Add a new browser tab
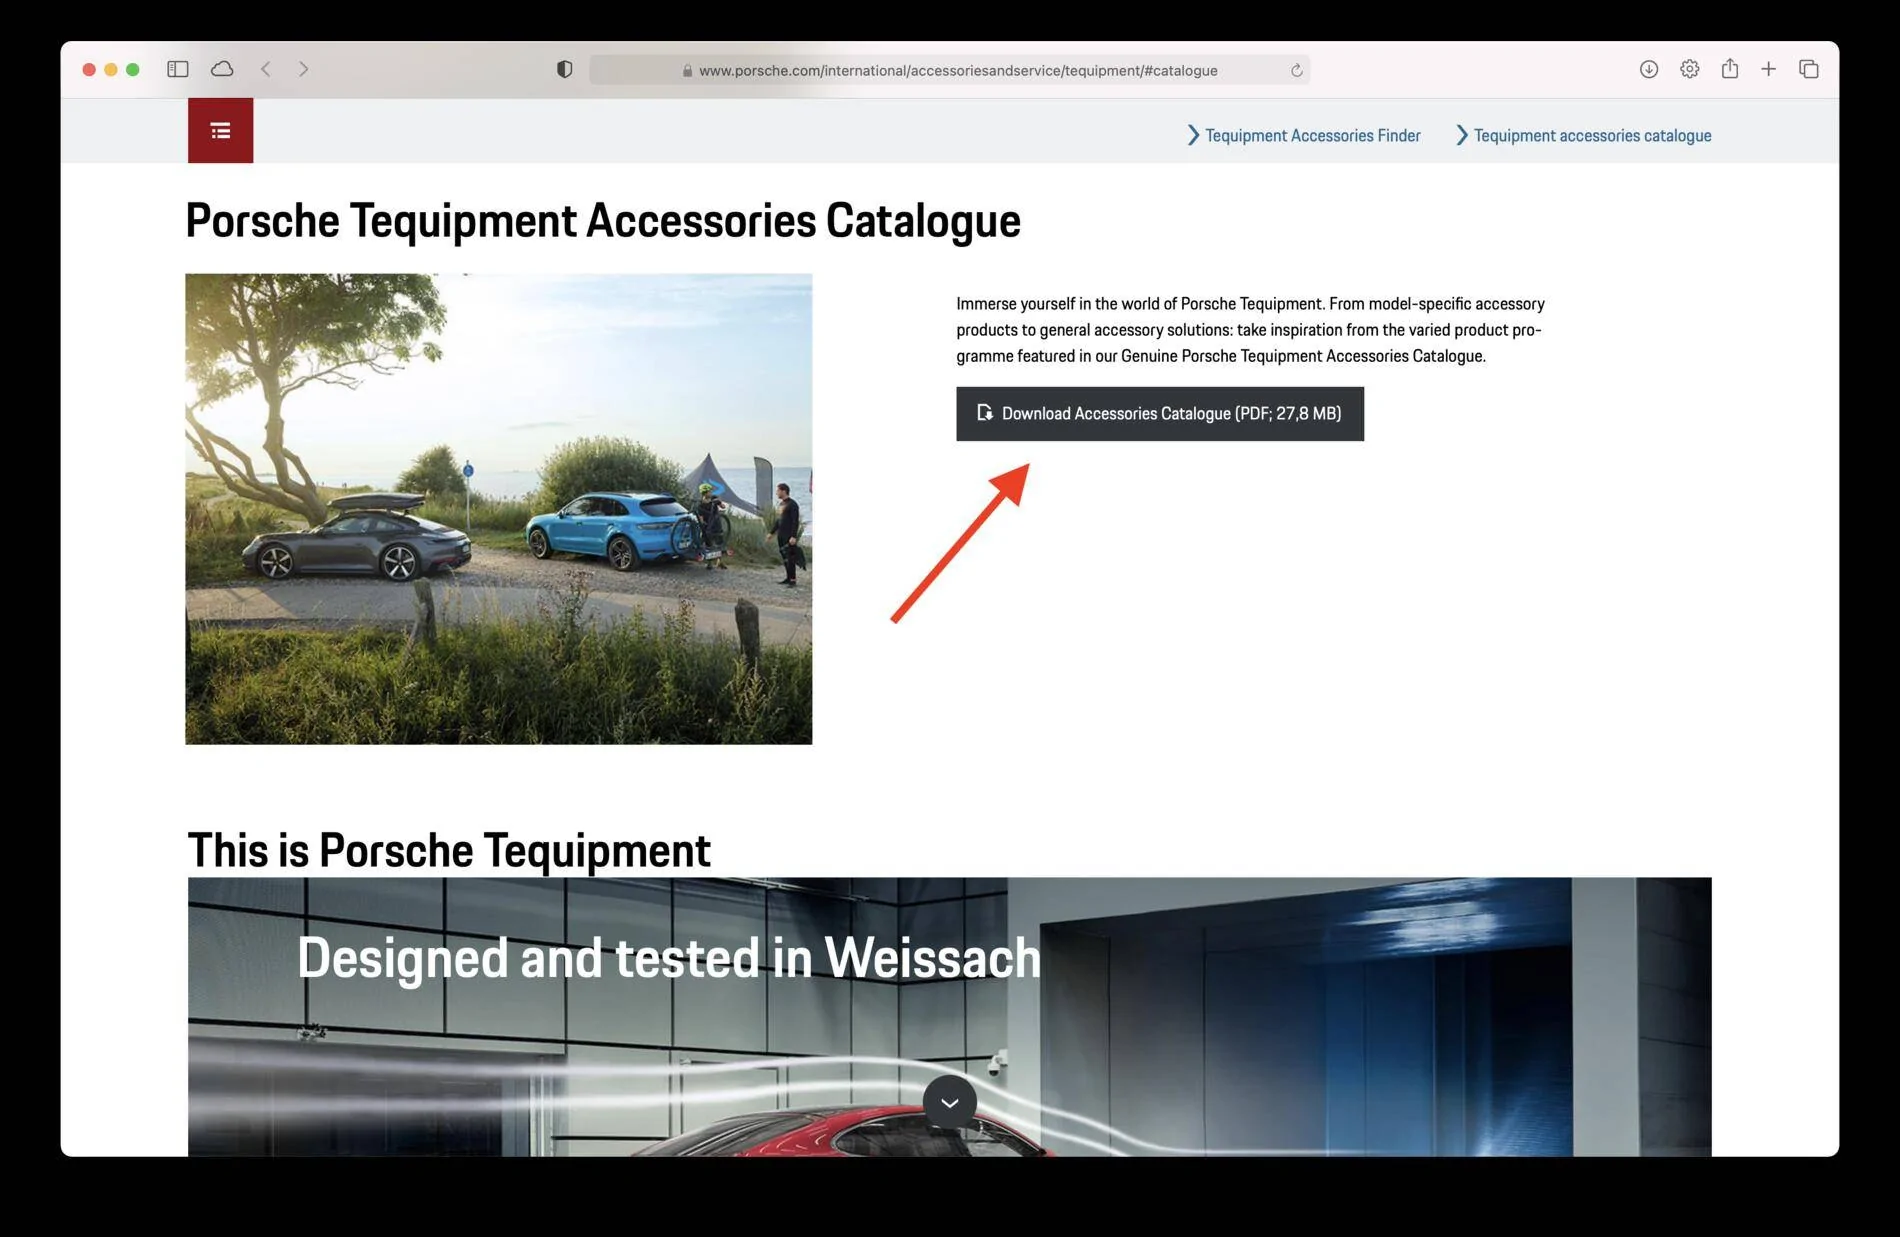The height and width of the screenshot is (1237, 1900). pyautogui.click(x=1768, y=69)
